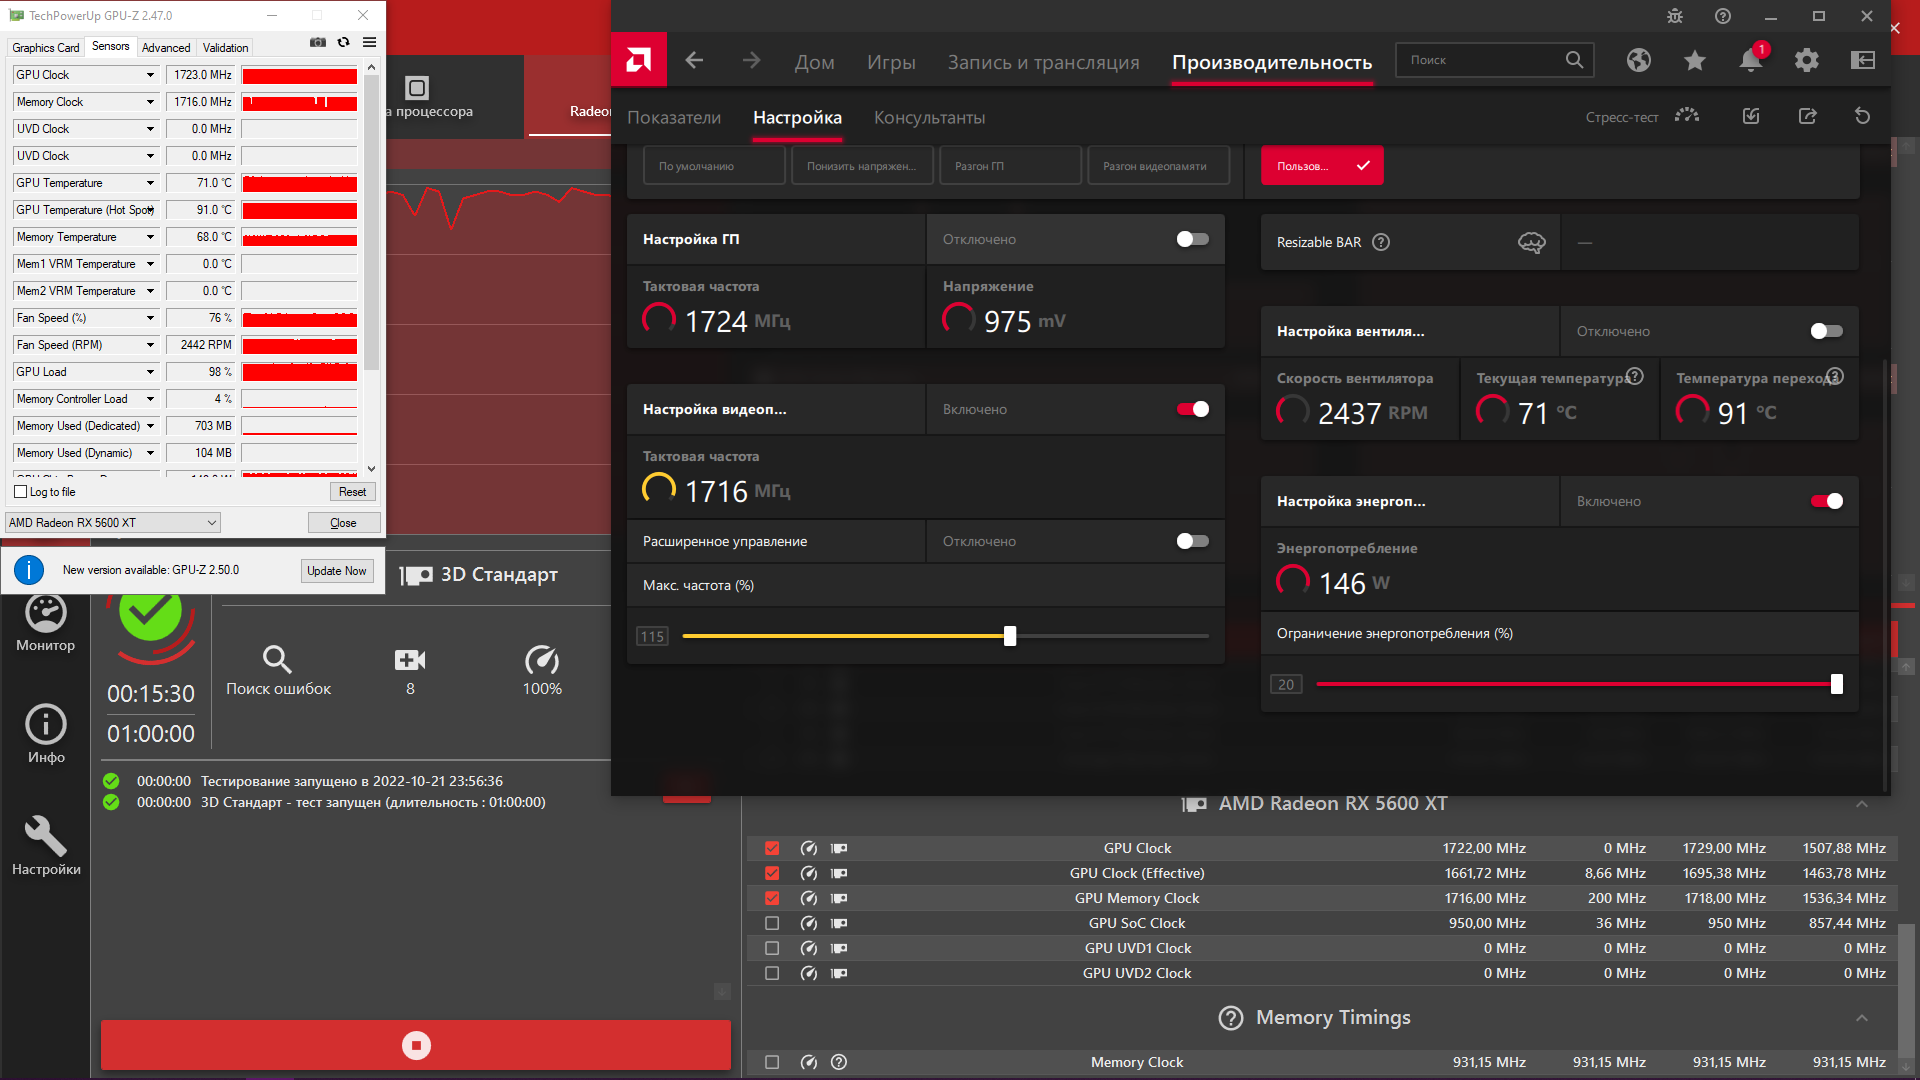Screen dimensions: 1920x1080
Task: Uncheck the GPU Clock row checkbox in OCCT
Action: pos(772,848)
